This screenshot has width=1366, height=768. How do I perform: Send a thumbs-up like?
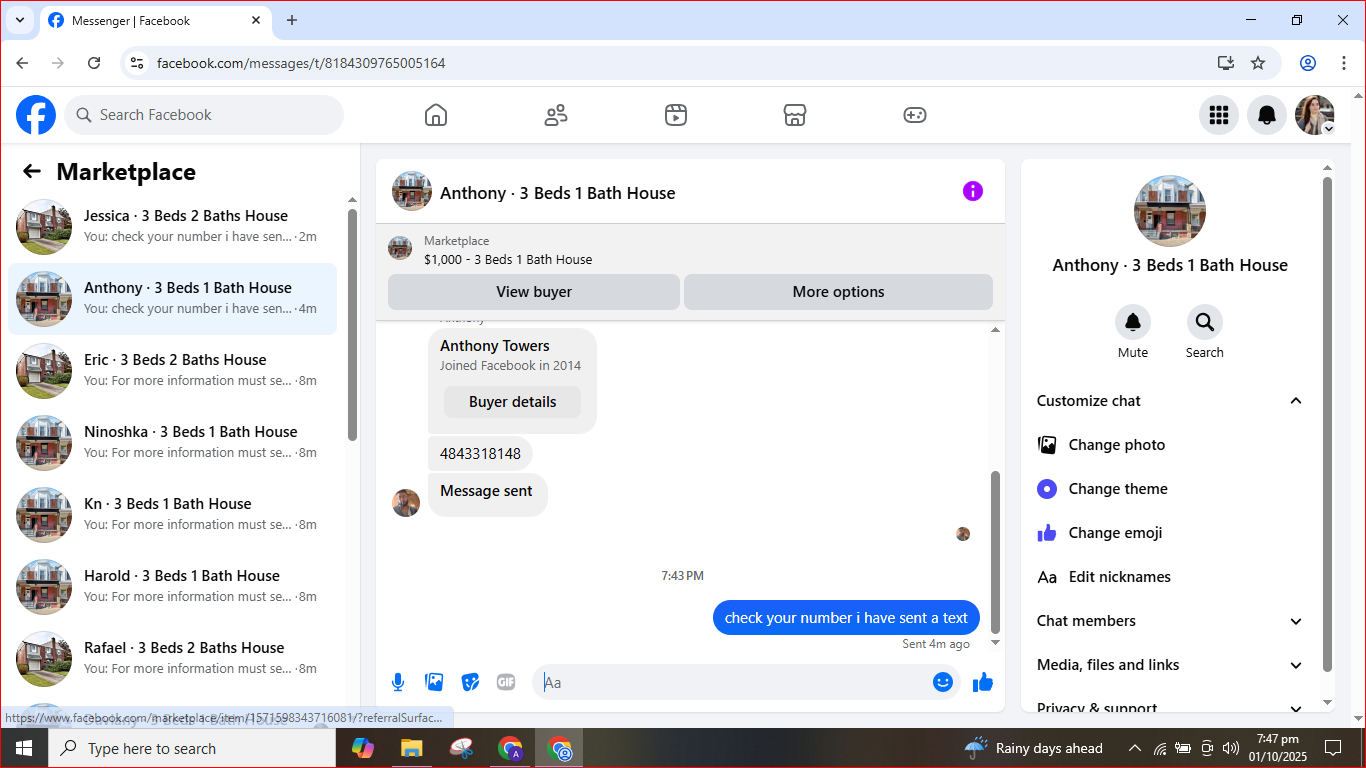coord(983,682)
